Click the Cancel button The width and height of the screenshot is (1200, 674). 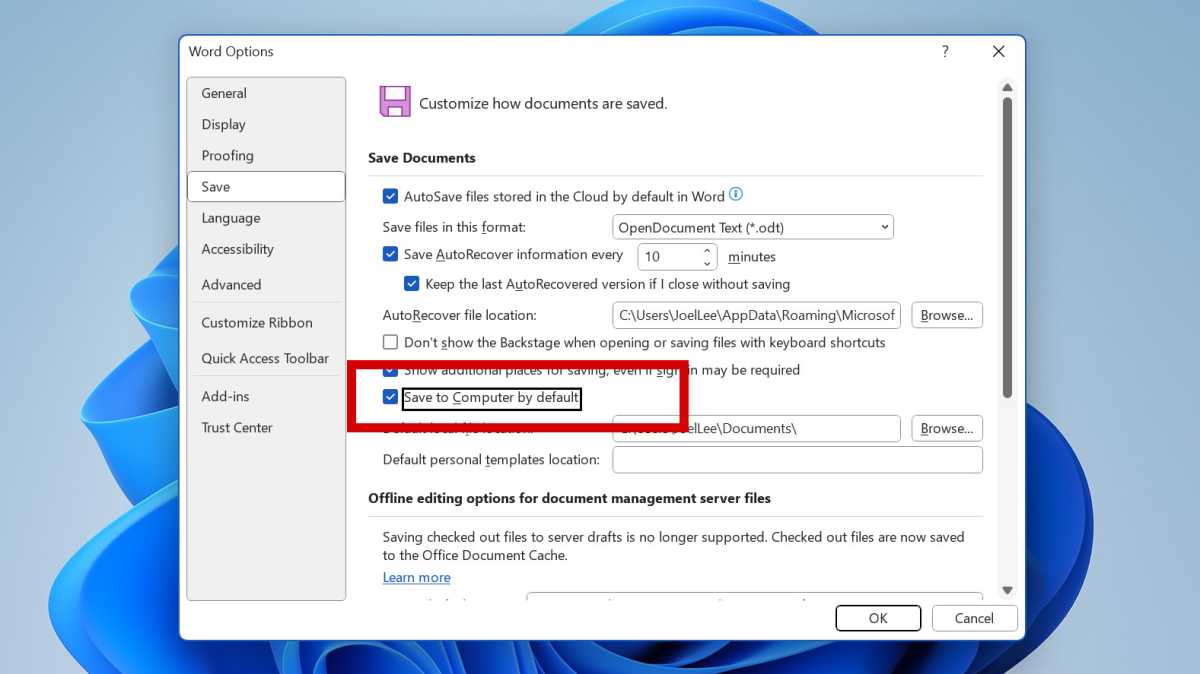pyautogui.click(x=974, y=617)
